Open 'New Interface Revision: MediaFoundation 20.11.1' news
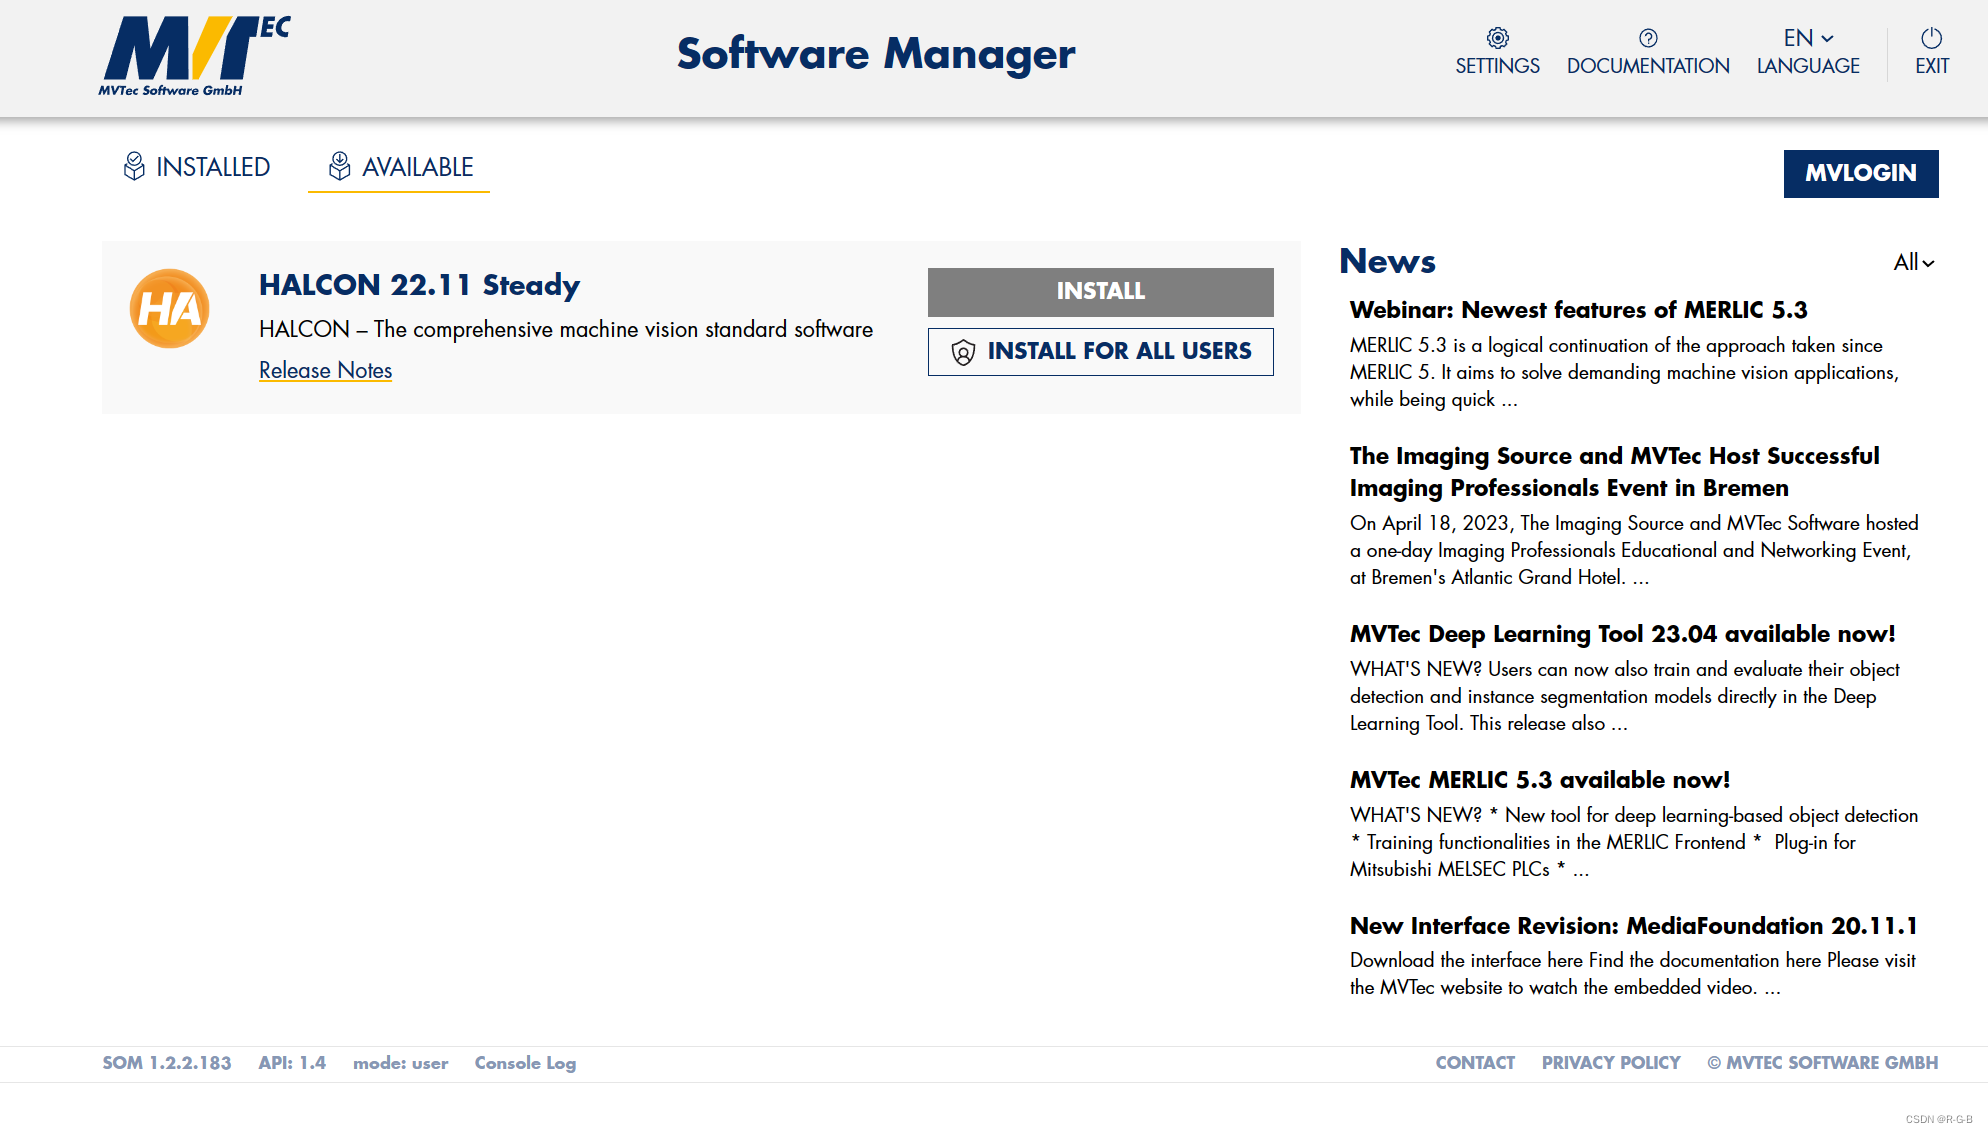Viewport: 1988px width, 1133px height. point(1633,926)
